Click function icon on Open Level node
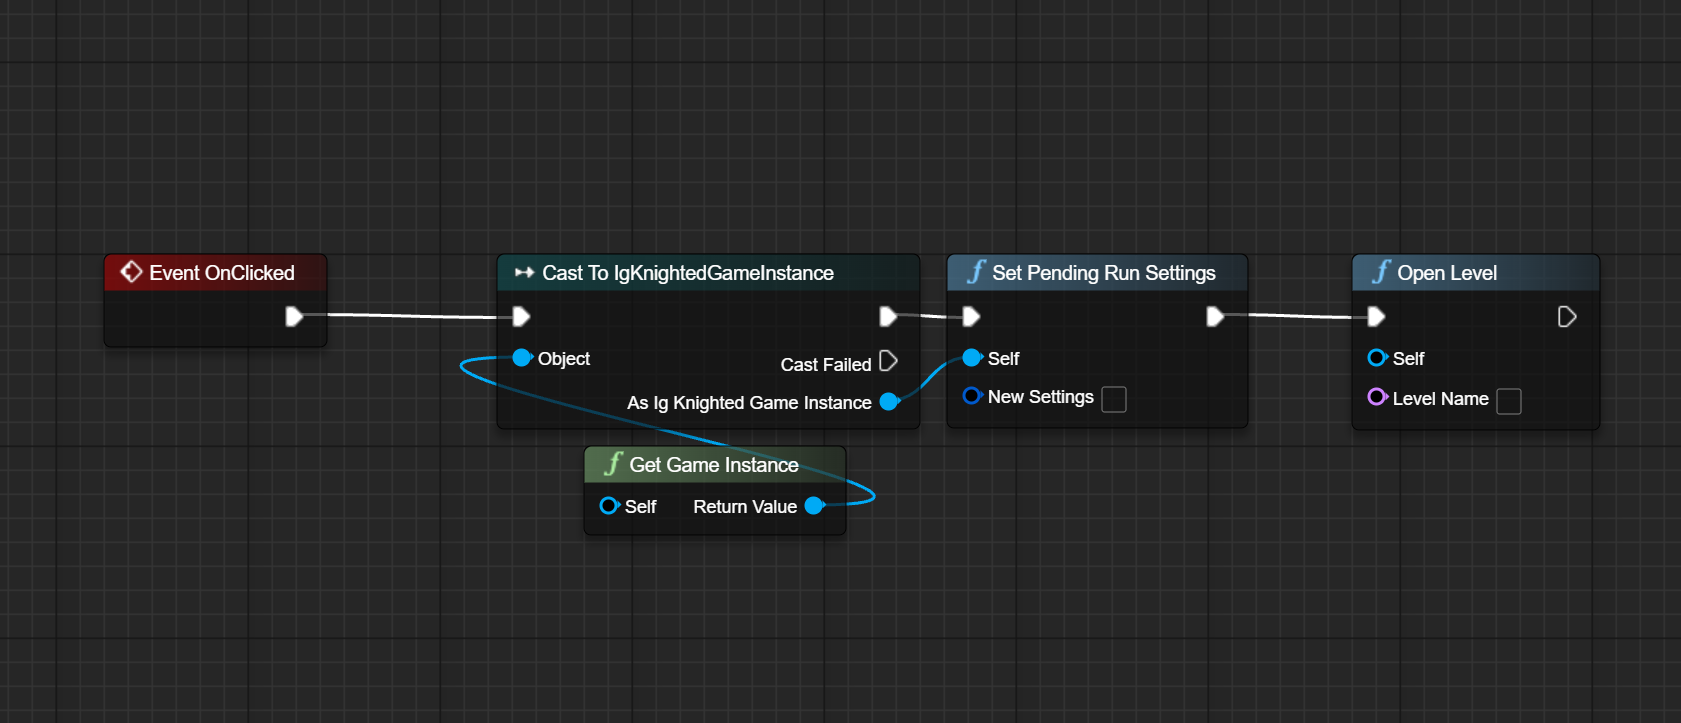The width and height of the screenshot is (1681, 723). coord(1382,272)
